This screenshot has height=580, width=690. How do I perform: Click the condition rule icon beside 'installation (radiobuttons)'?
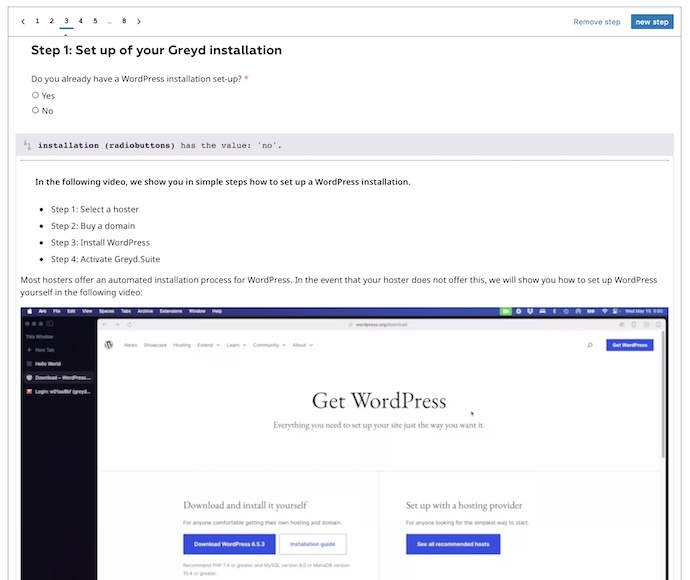(27, 145)
